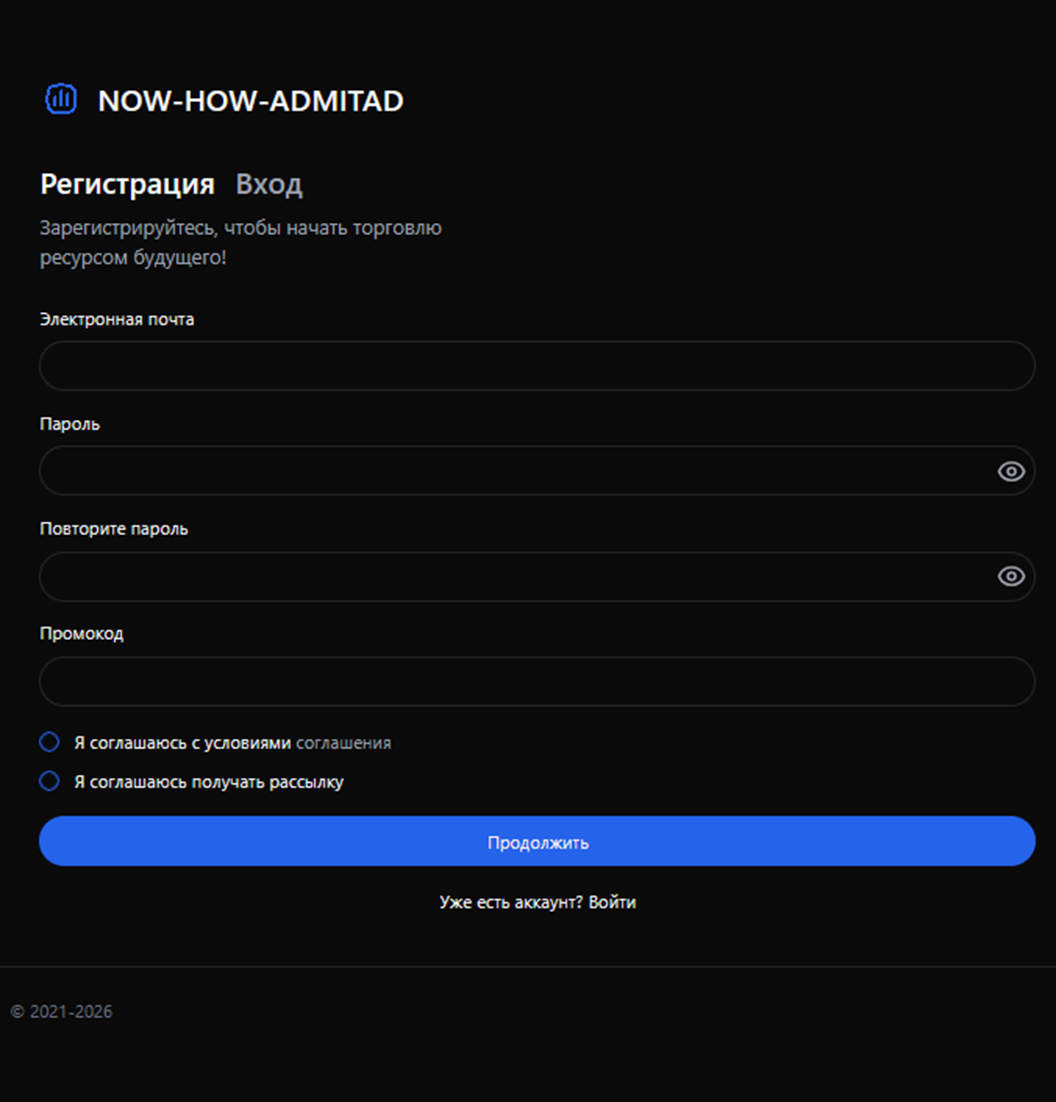
Task: Open the соглашения terms link
Action: (x=343, y=743)
